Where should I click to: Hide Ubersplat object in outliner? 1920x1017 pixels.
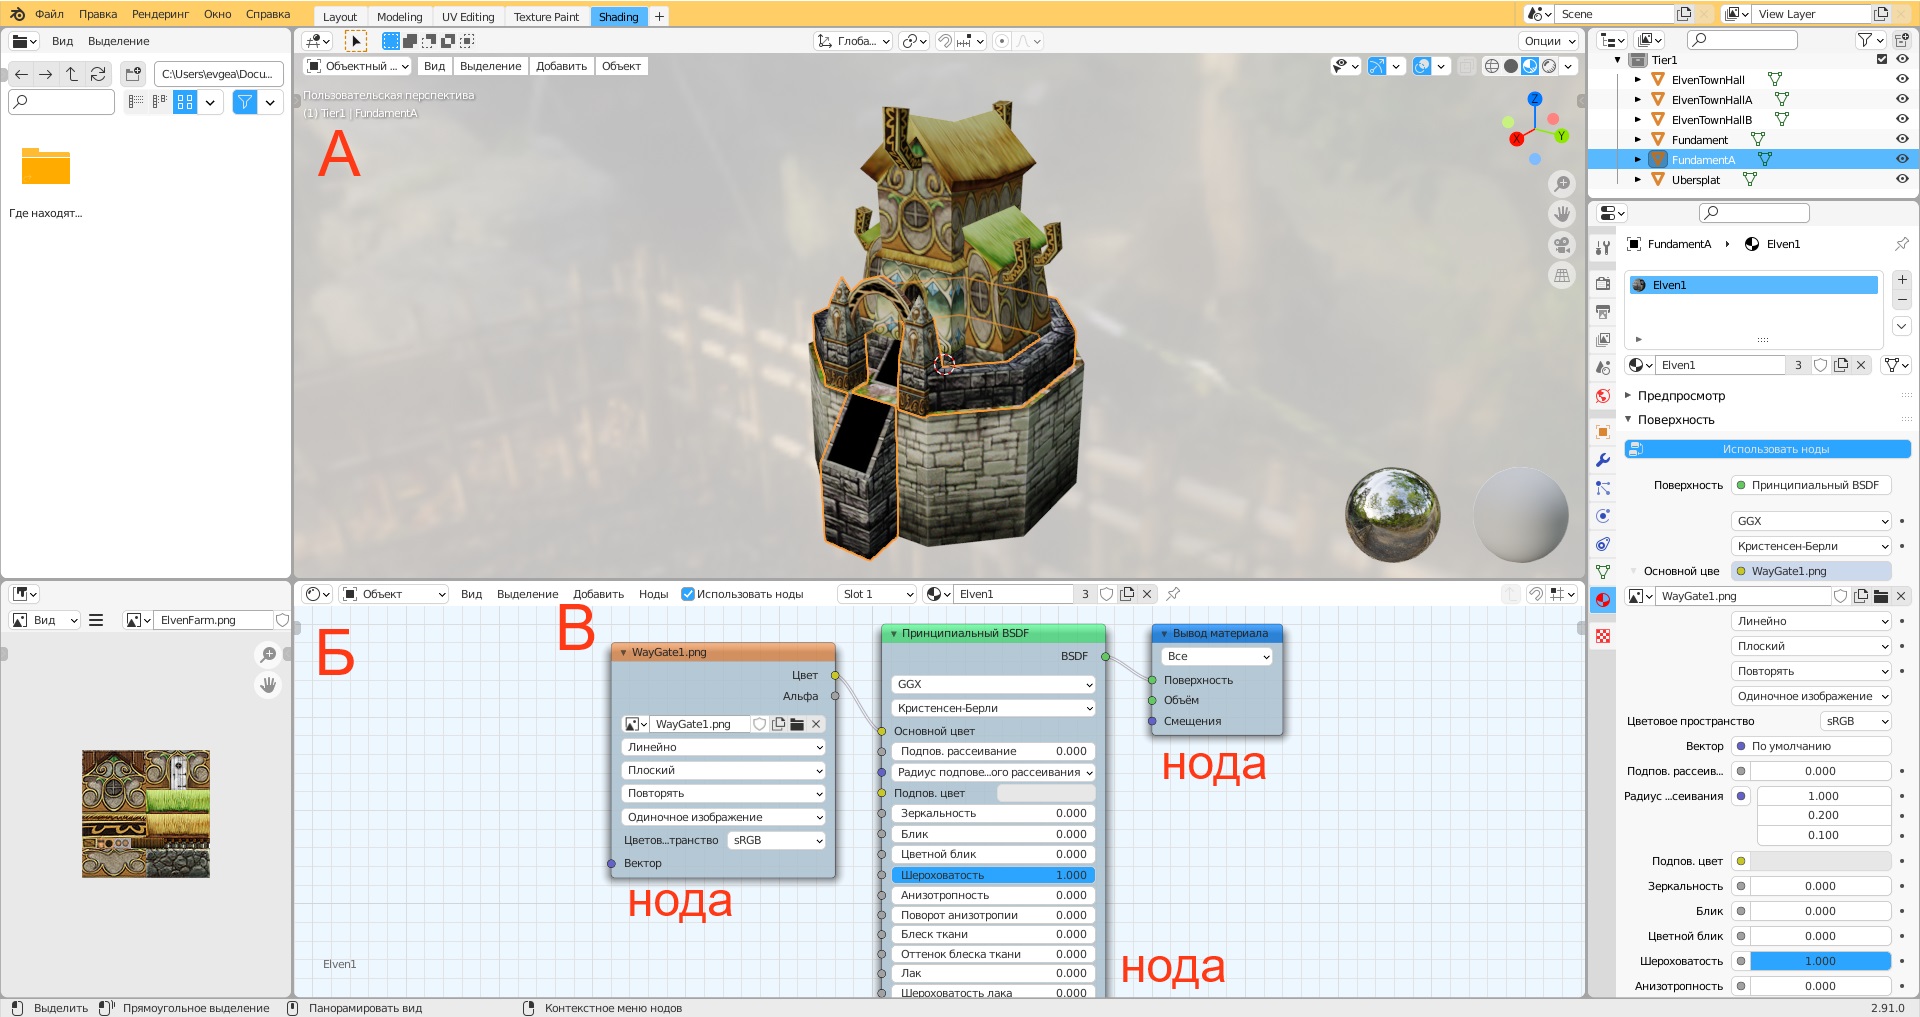pyautogui.click(x=1902, y=180)
